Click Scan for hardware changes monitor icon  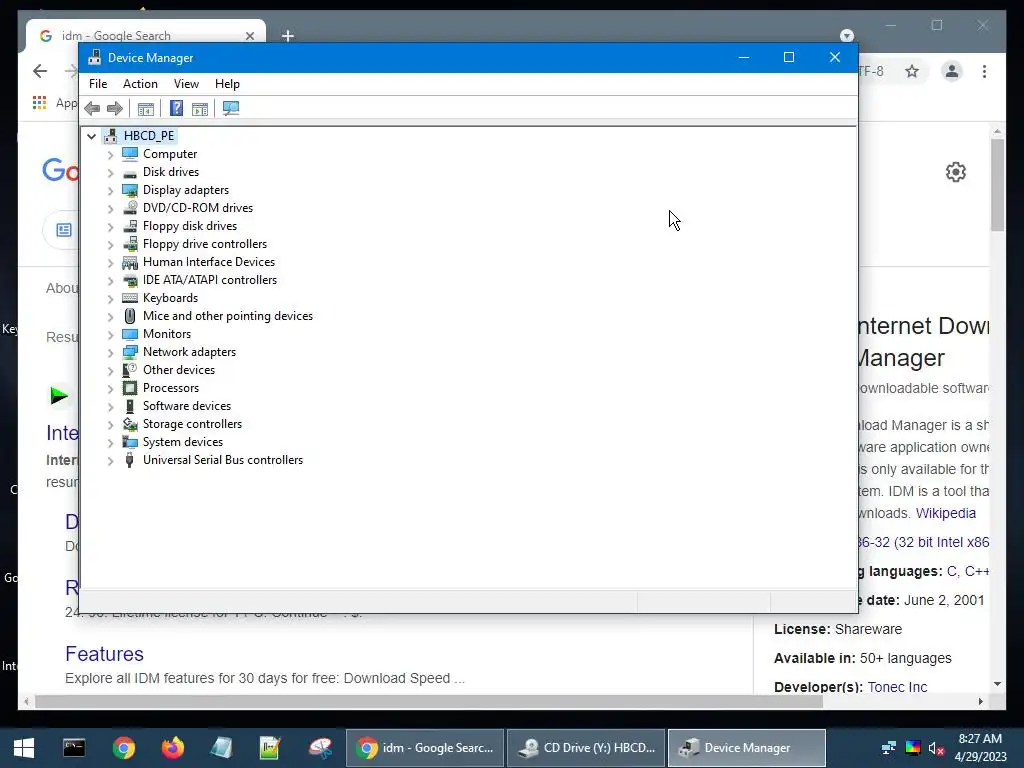[231, 108]
